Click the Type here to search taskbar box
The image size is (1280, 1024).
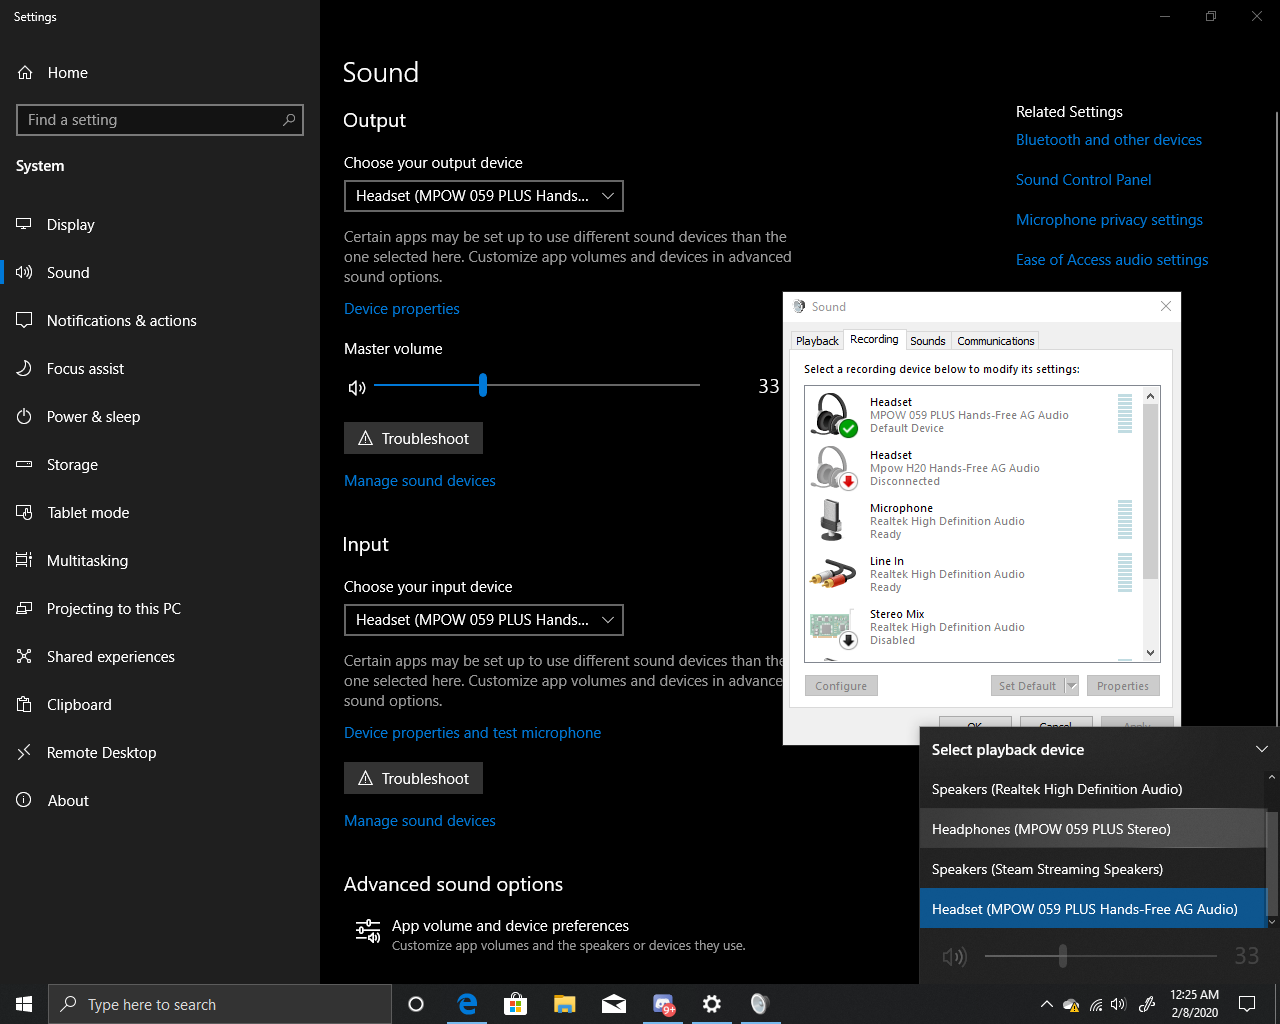220,1004
